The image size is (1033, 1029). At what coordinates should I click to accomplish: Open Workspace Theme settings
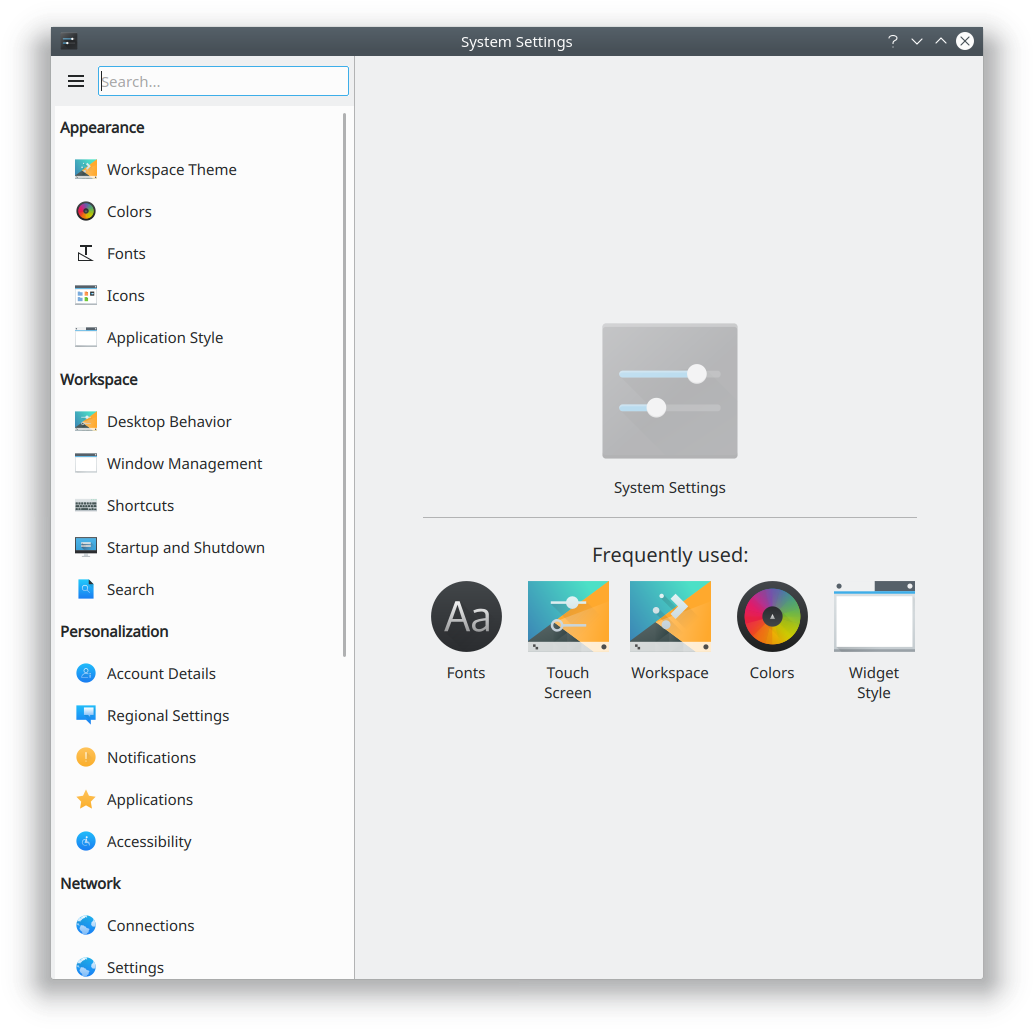click(x=171, y=169)
